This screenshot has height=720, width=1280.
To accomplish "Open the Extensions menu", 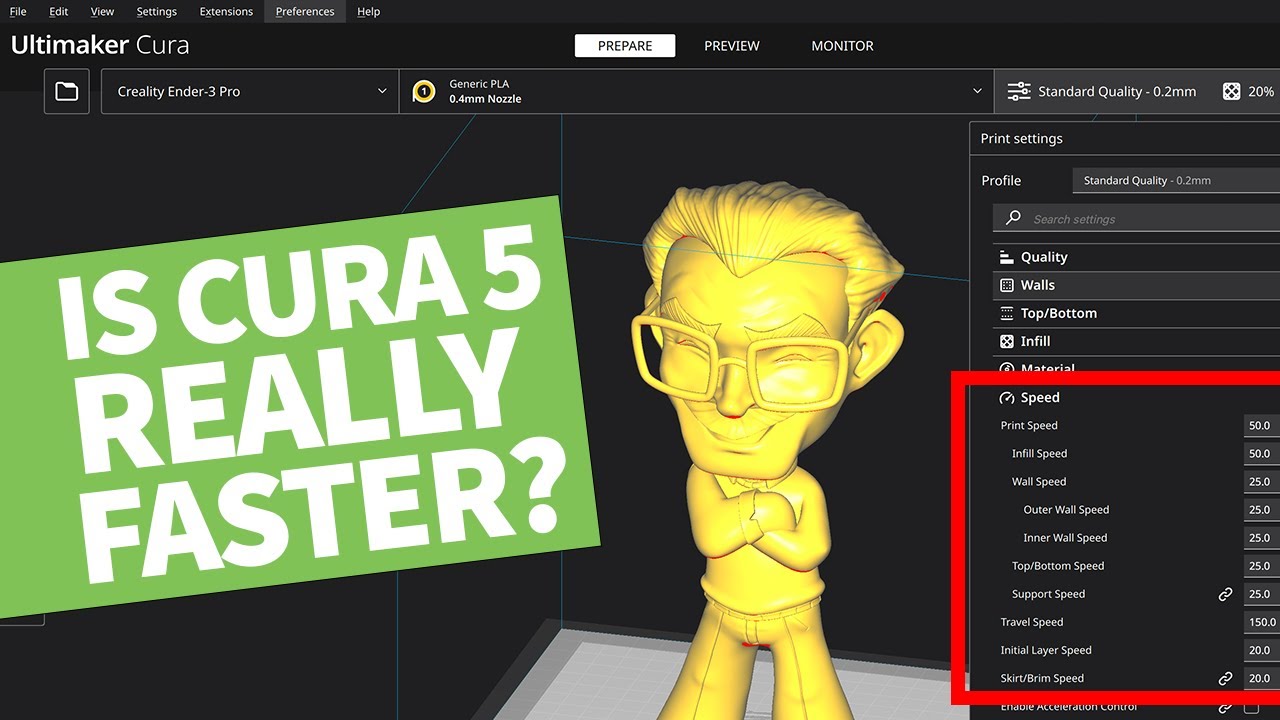I will tap(226, 11).
